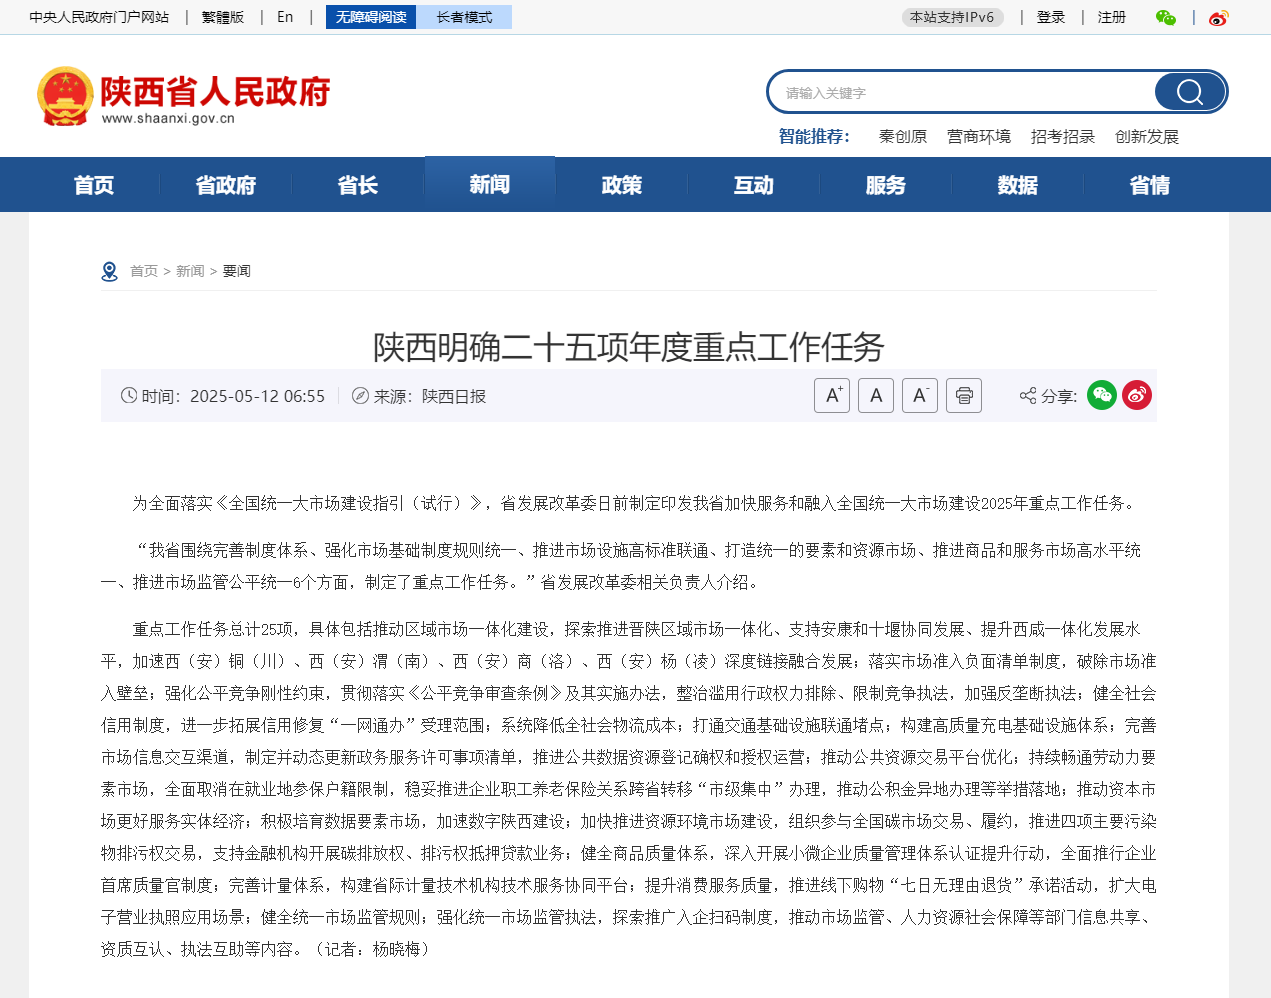Switch to En English version
The height and width of the screenshot is (998, 1271).
click(x=285, y=17)
